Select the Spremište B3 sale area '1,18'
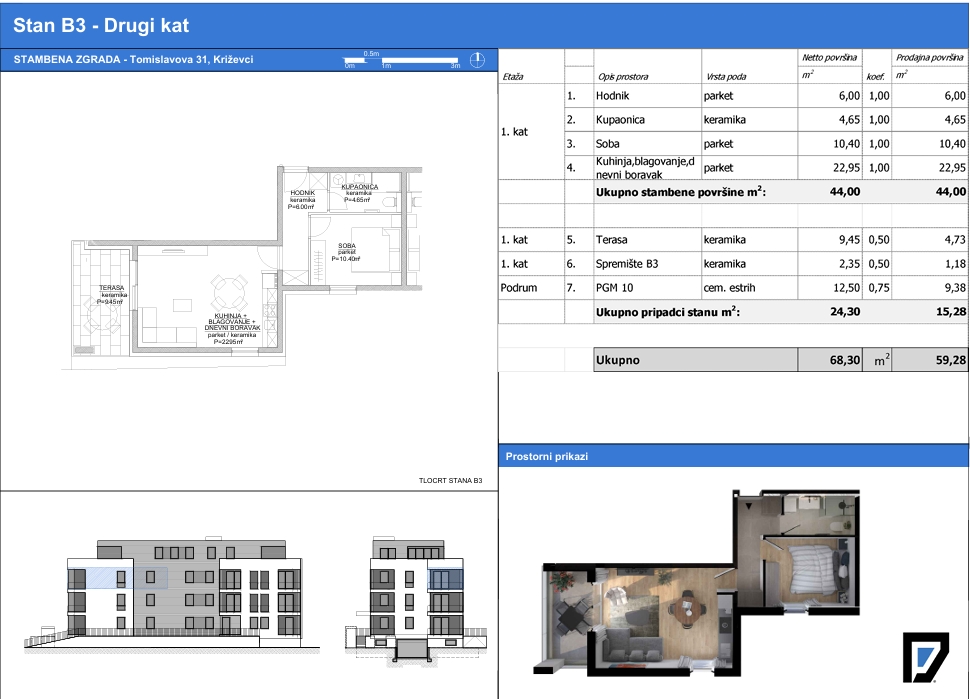This screenshot has height=699, width=970. point(955,264)
